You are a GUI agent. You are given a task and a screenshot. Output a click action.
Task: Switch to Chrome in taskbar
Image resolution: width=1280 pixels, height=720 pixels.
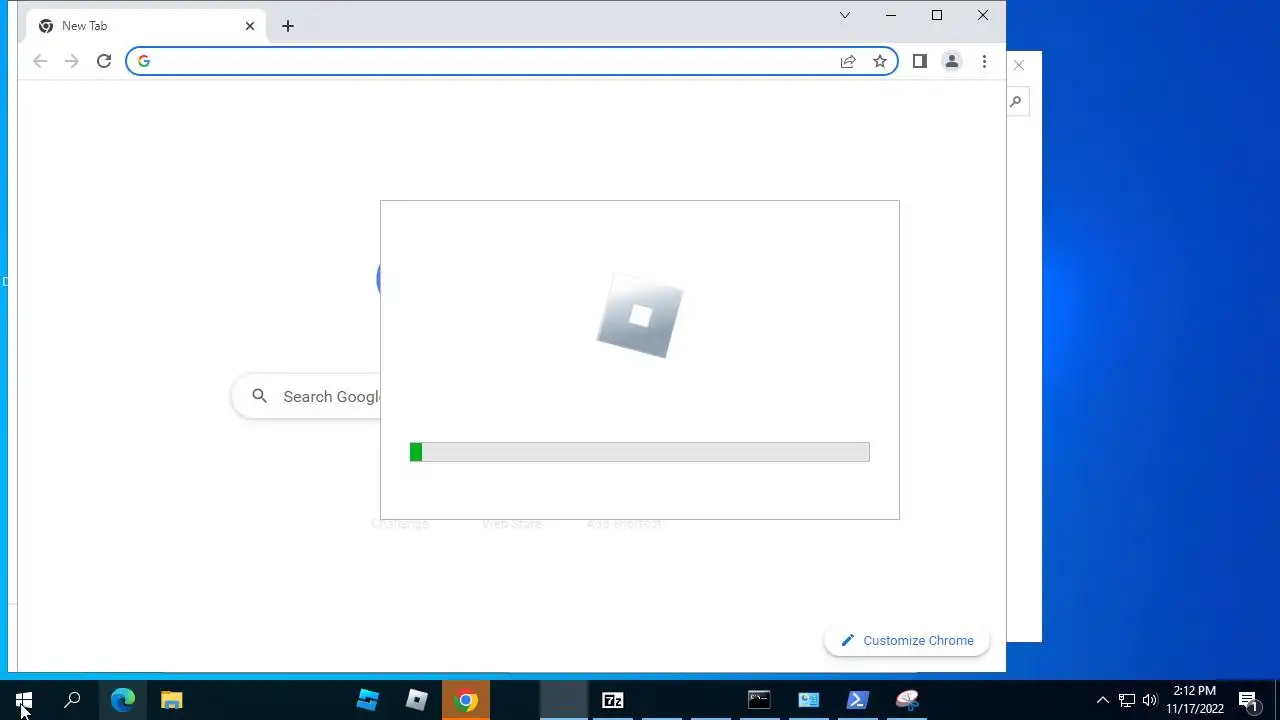[x=466, y=700]
